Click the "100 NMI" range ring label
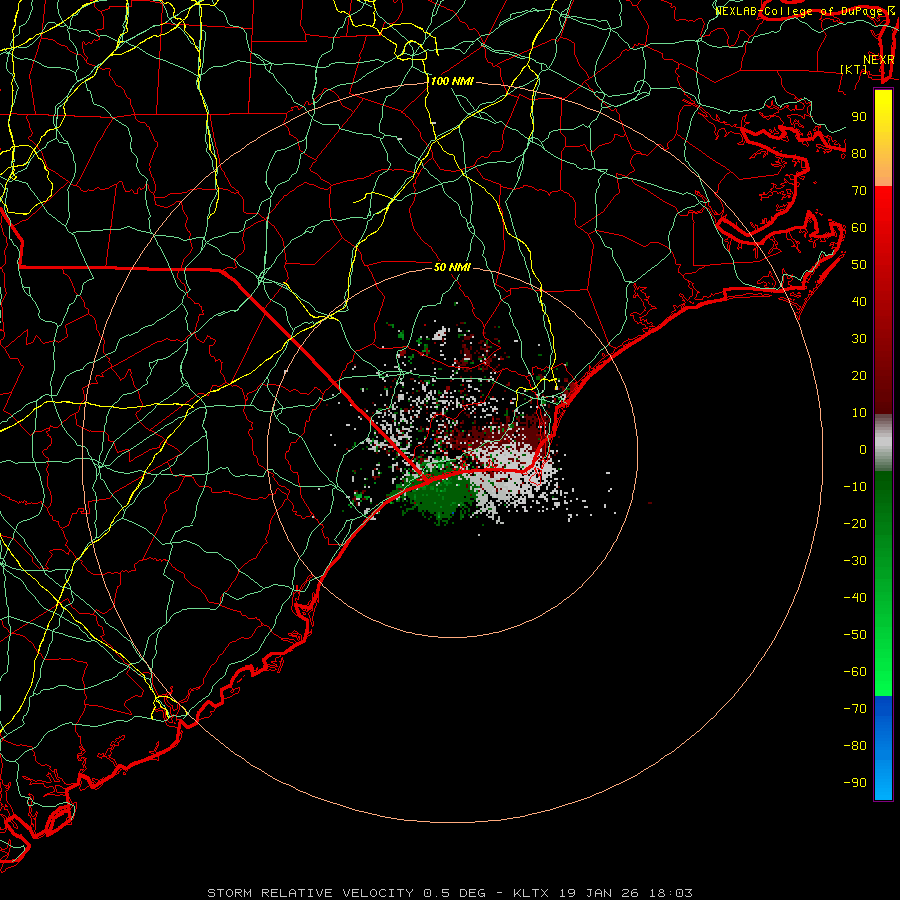This screenshot has height=900, width=900. pyautogui.click(x=452, y=82)
